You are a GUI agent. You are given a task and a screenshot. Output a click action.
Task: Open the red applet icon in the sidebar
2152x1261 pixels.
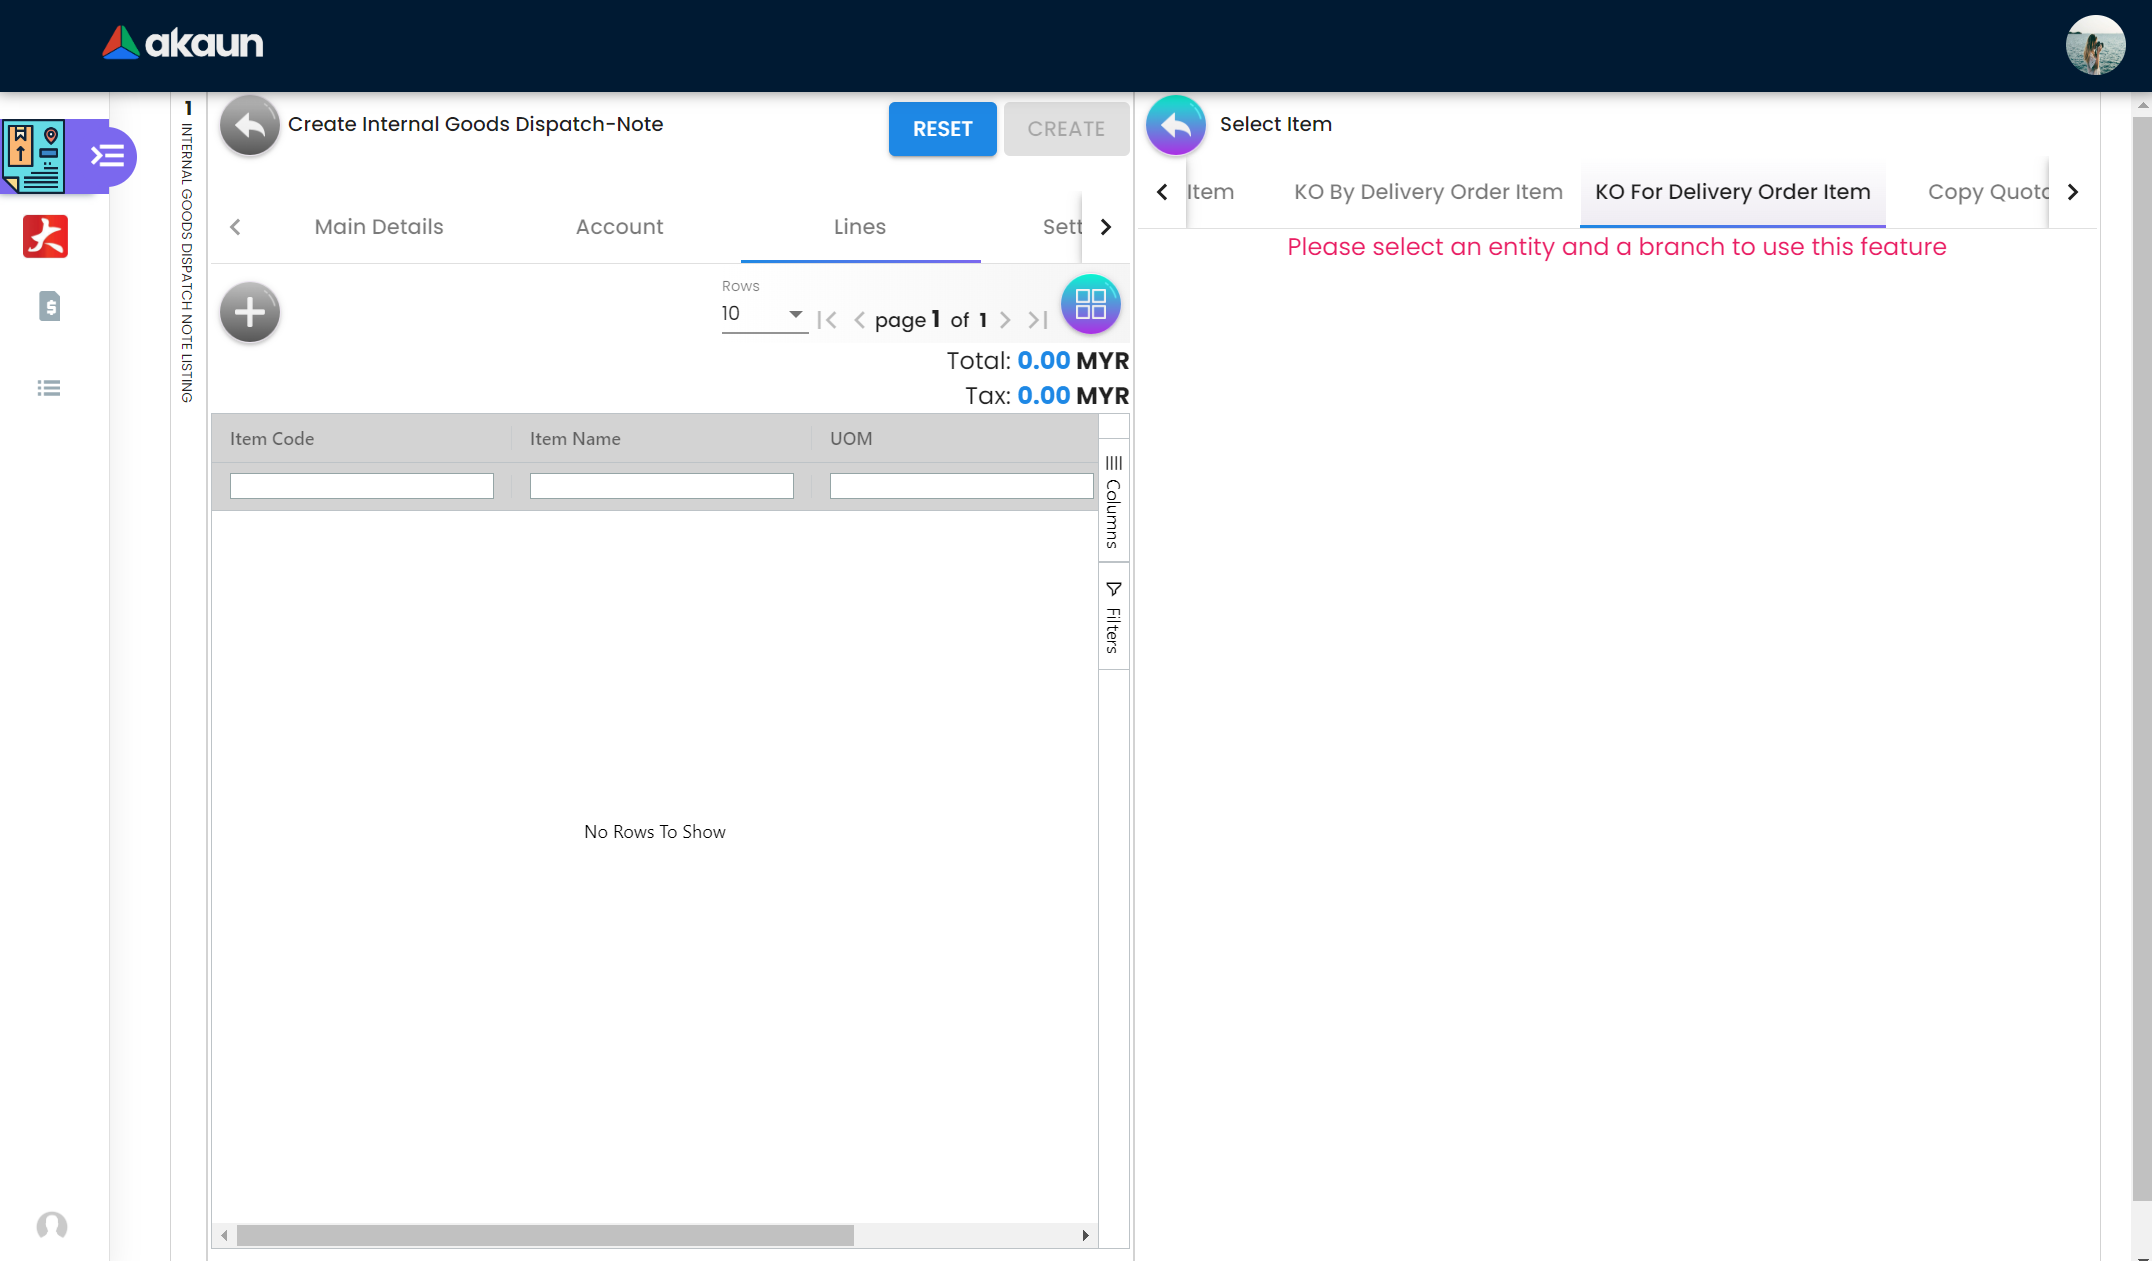pyautogui.click(x=46, y=237)
